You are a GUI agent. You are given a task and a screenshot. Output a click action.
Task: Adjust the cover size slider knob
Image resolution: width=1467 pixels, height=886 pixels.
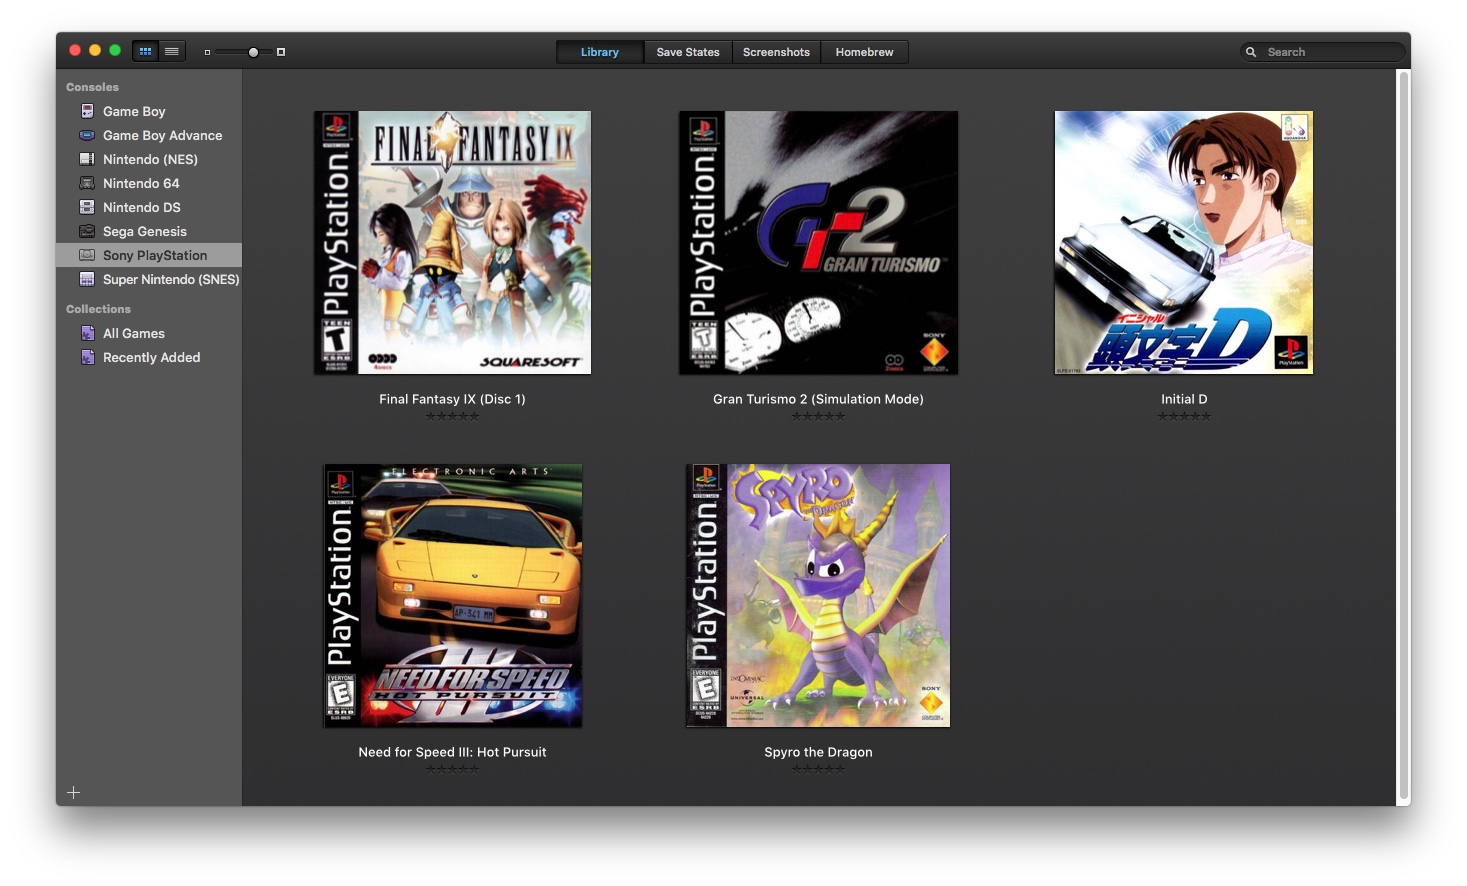tap(253, 52)
